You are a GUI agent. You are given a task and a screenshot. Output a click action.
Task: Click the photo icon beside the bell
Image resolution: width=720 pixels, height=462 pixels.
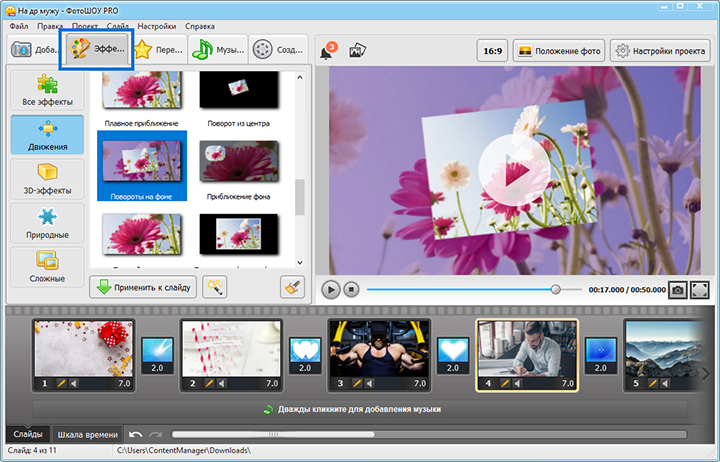coord(356,51)
